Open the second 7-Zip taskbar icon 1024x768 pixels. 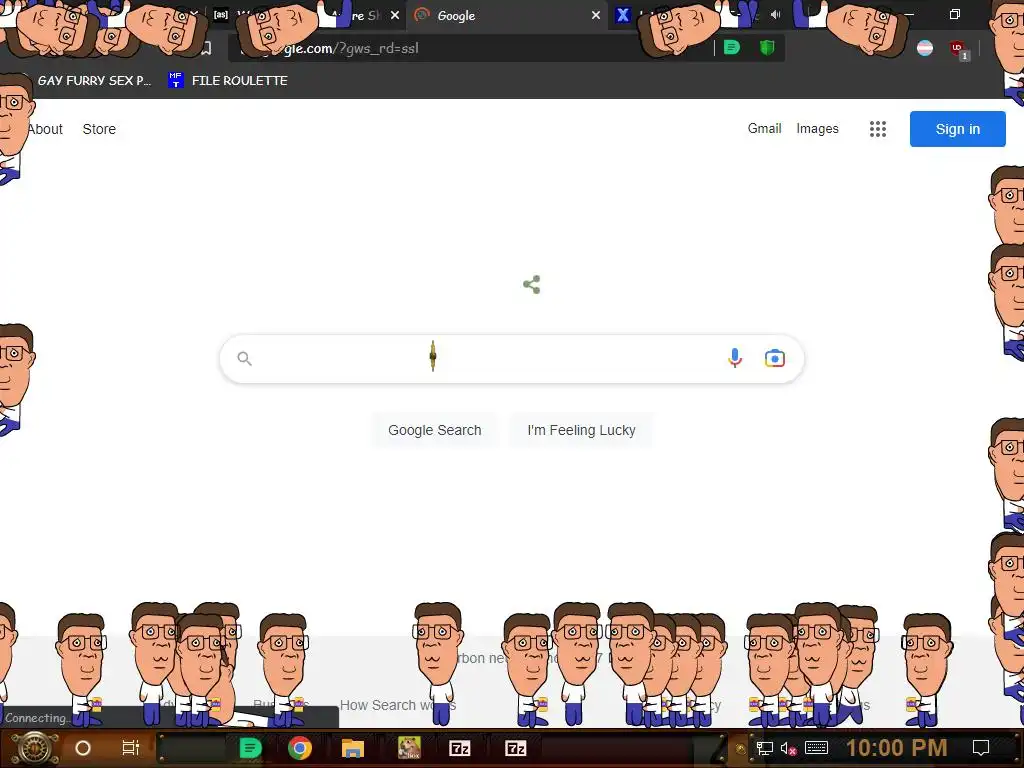click(516, 748)
